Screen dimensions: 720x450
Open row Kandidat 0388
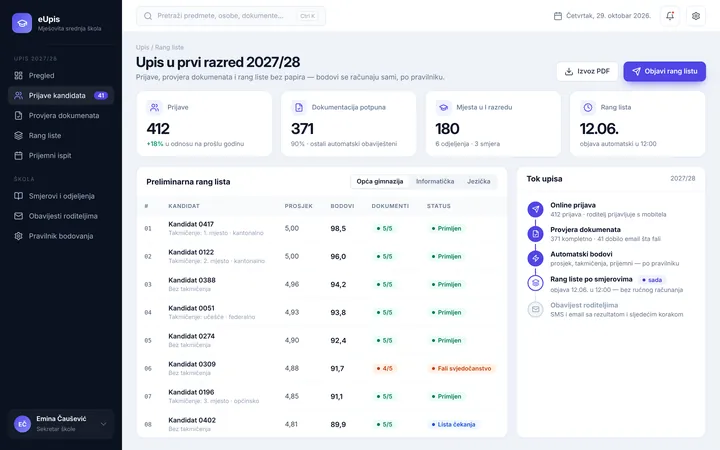pyautogui.click(x=322, y=284)
